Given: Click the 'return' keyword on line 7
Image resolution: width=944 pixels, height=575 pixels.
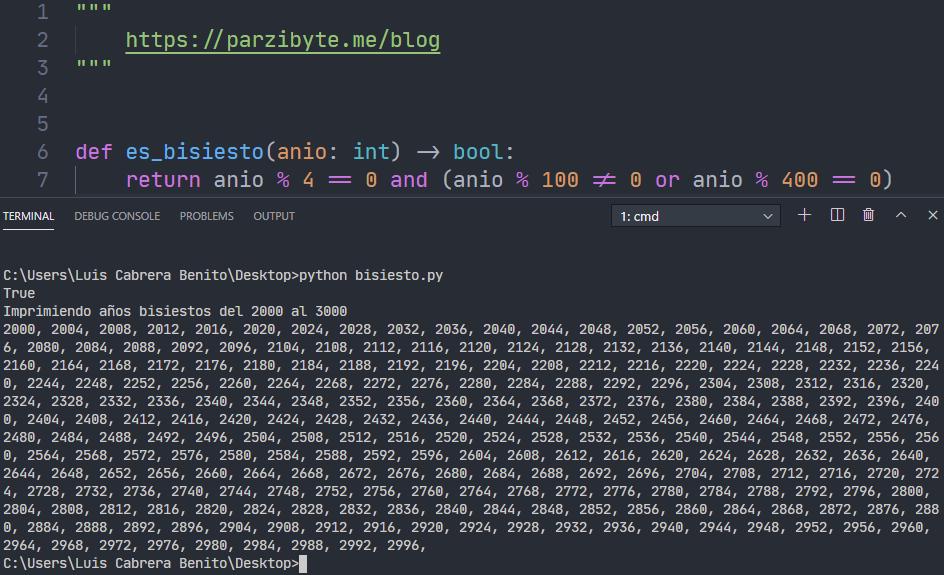Looking at the screenshot, I should [163, 180].
